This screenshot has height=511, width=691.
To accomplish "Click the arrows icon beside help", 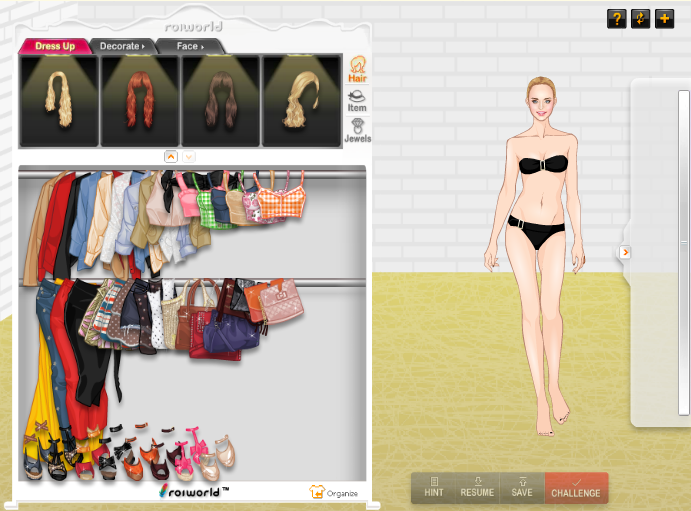I will (640, 18).
